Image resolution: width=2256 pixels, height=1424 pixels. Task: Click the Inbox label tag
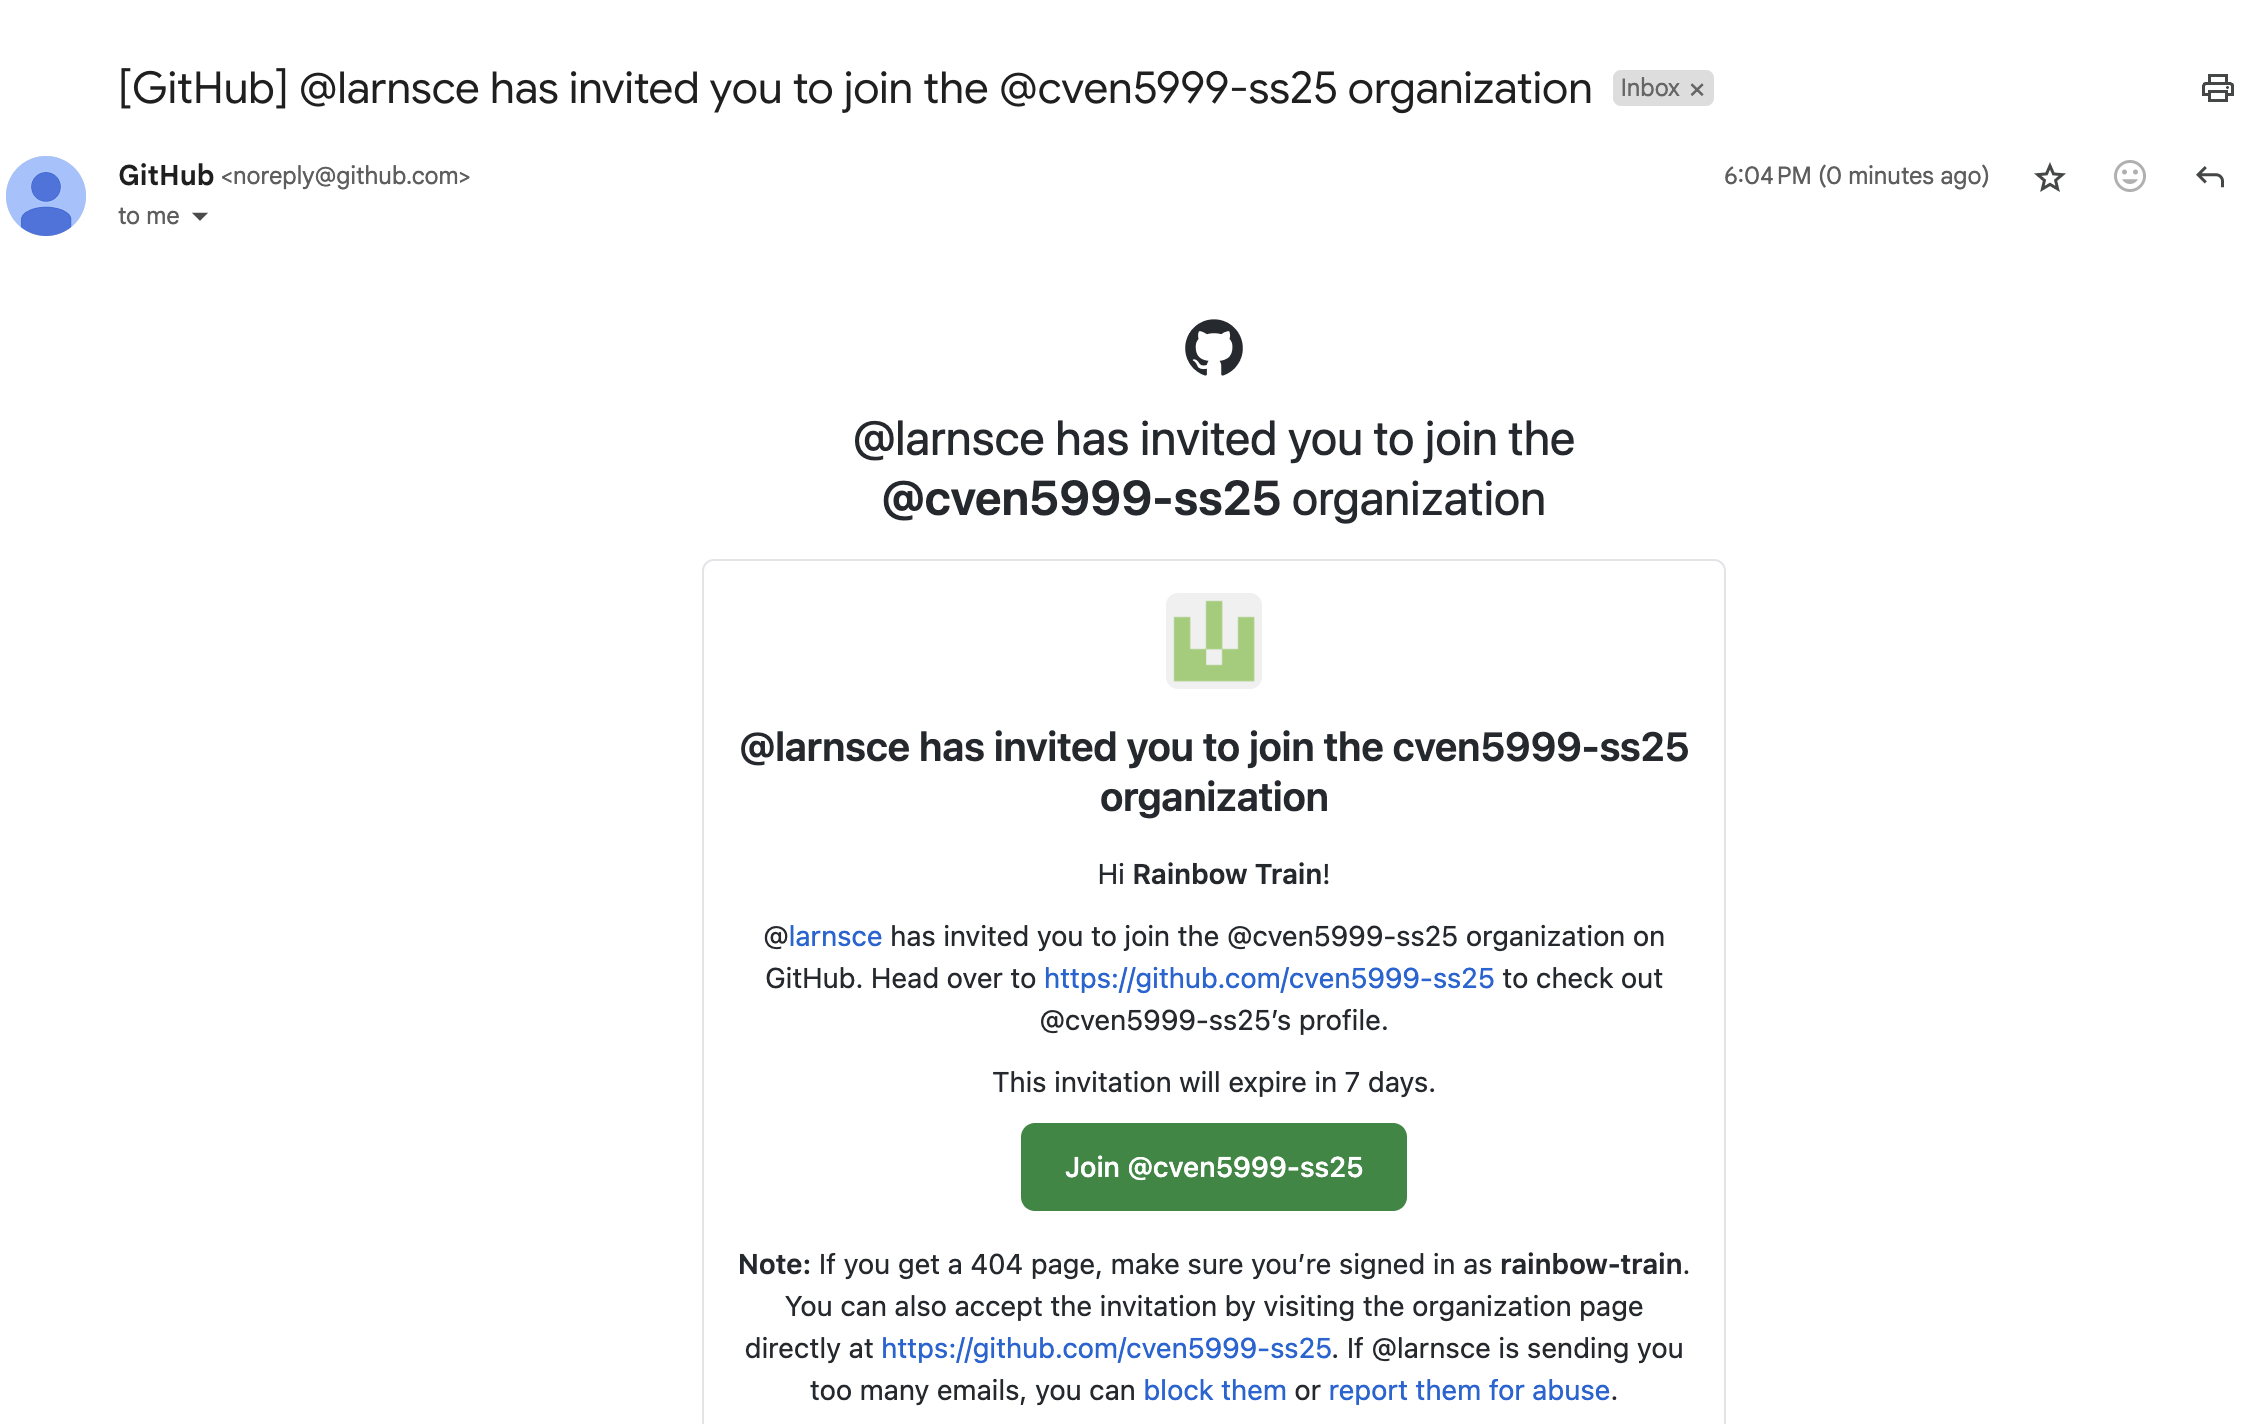pyautogui.click(x=1649, y=88)
